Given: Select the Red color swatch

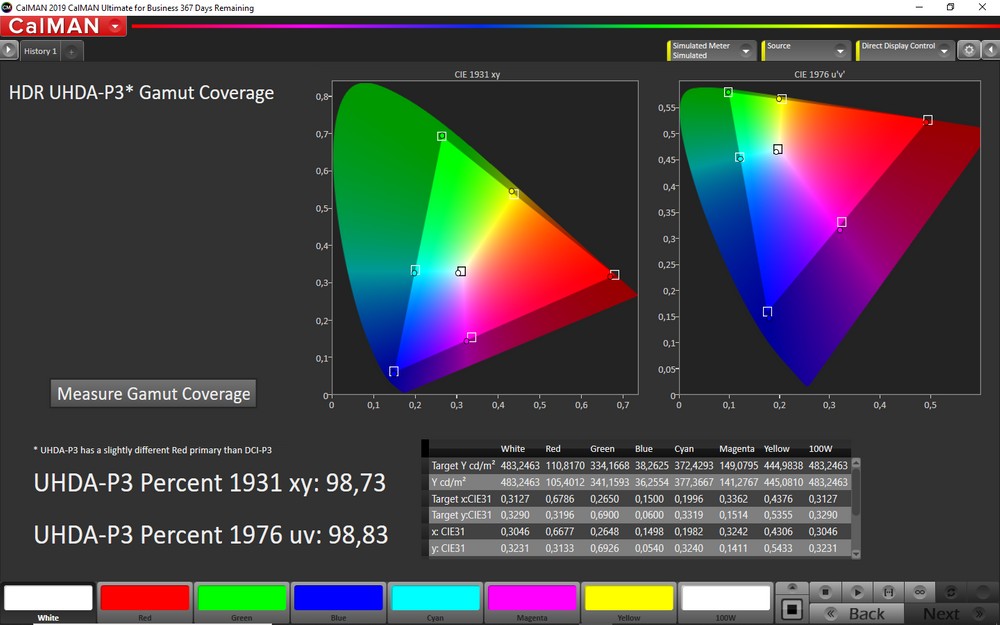Looking at the screenshot, I should (145, 598).
